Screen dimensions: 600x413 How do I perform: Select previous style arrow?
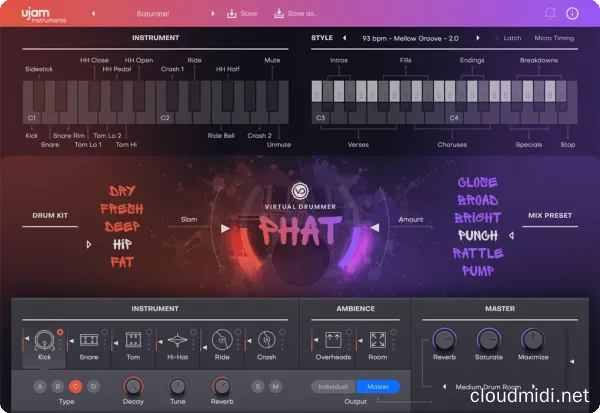344,38
